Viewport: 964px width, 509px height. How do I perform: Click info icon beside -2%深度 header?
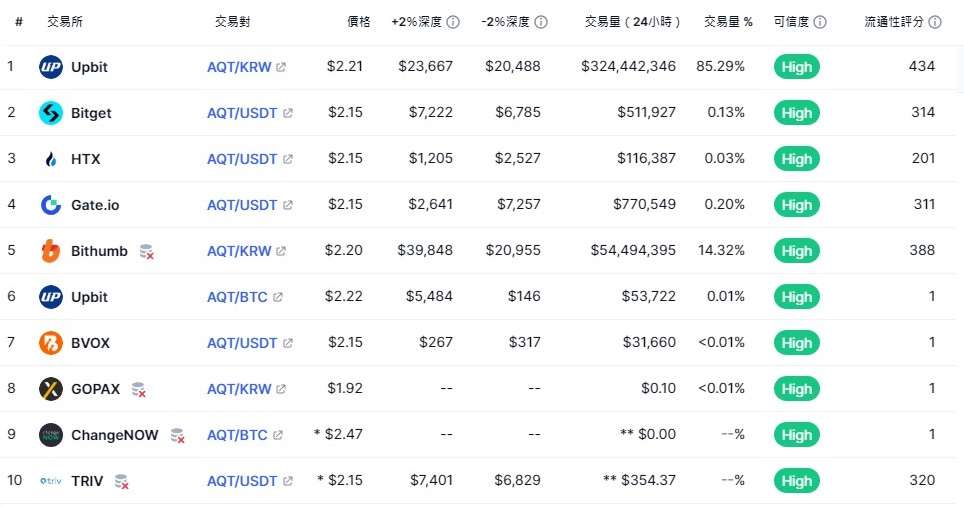(541, 22)
